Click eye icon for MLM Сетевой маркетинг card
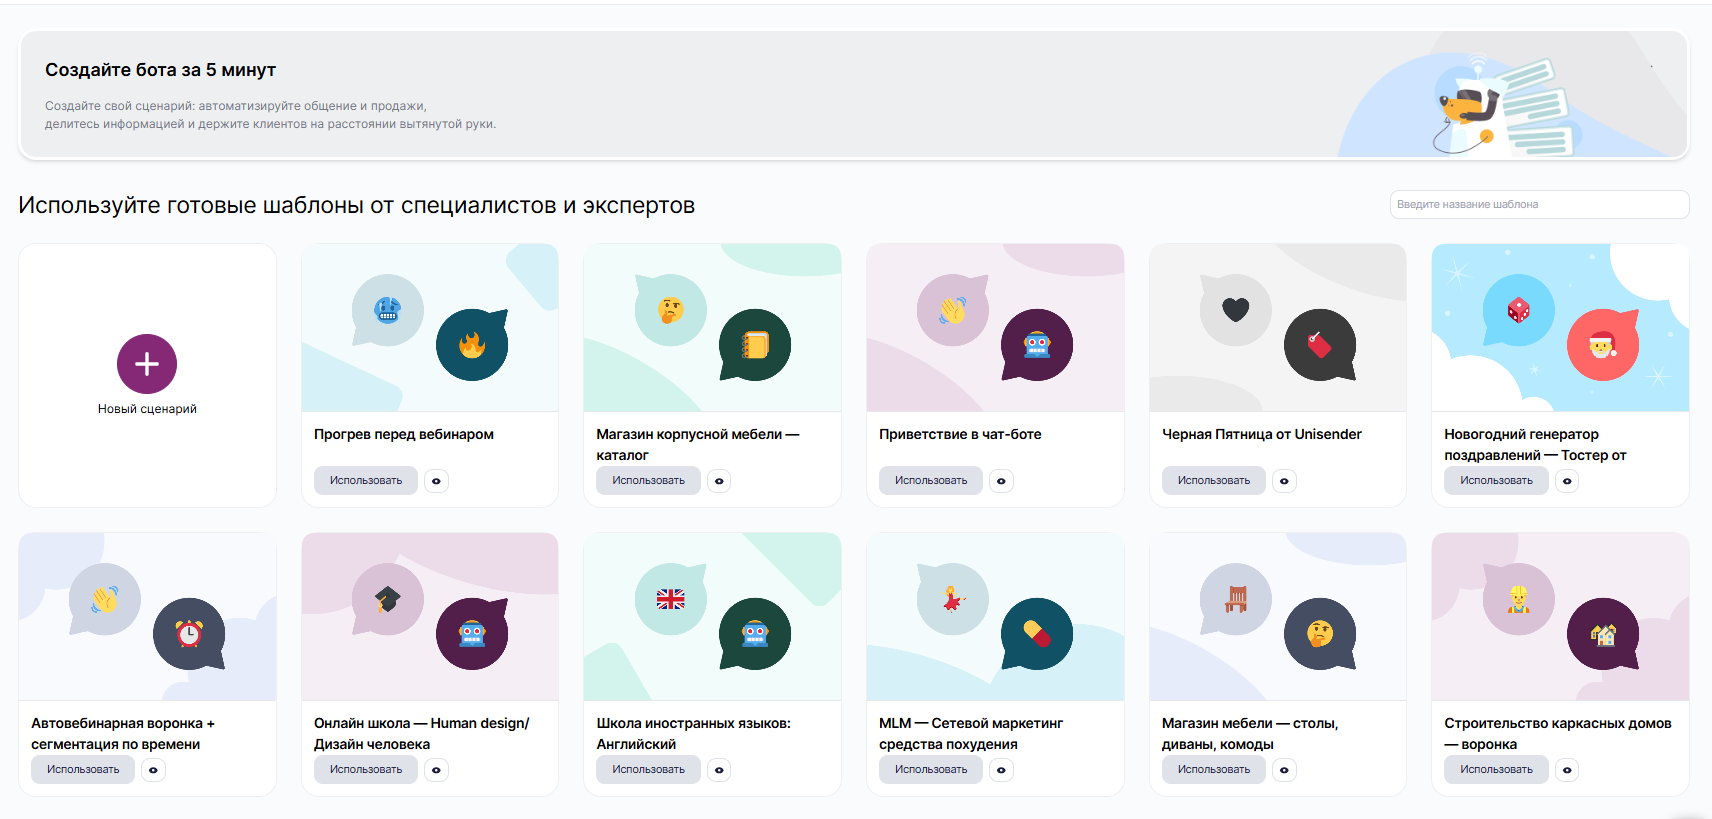1712x819 pixels. coord(1001,770)
